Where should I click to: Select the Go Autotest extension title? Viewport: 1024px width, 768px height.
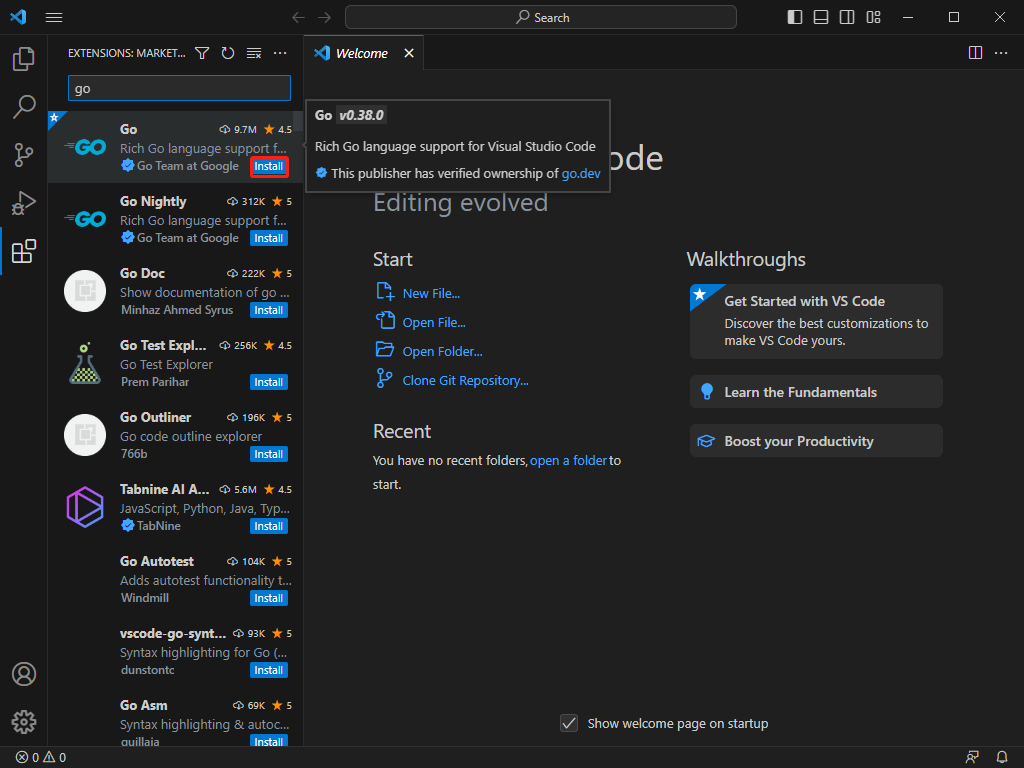click(157, 562)
